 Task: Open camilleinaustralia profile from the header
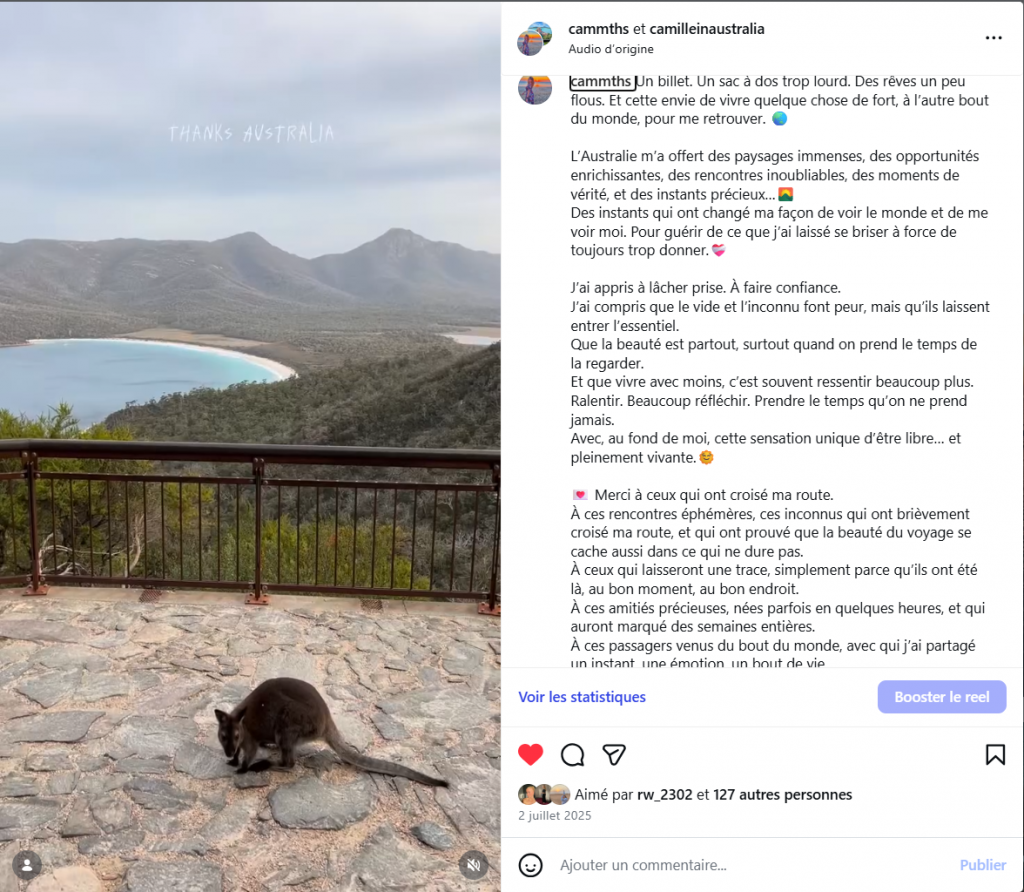707,29
